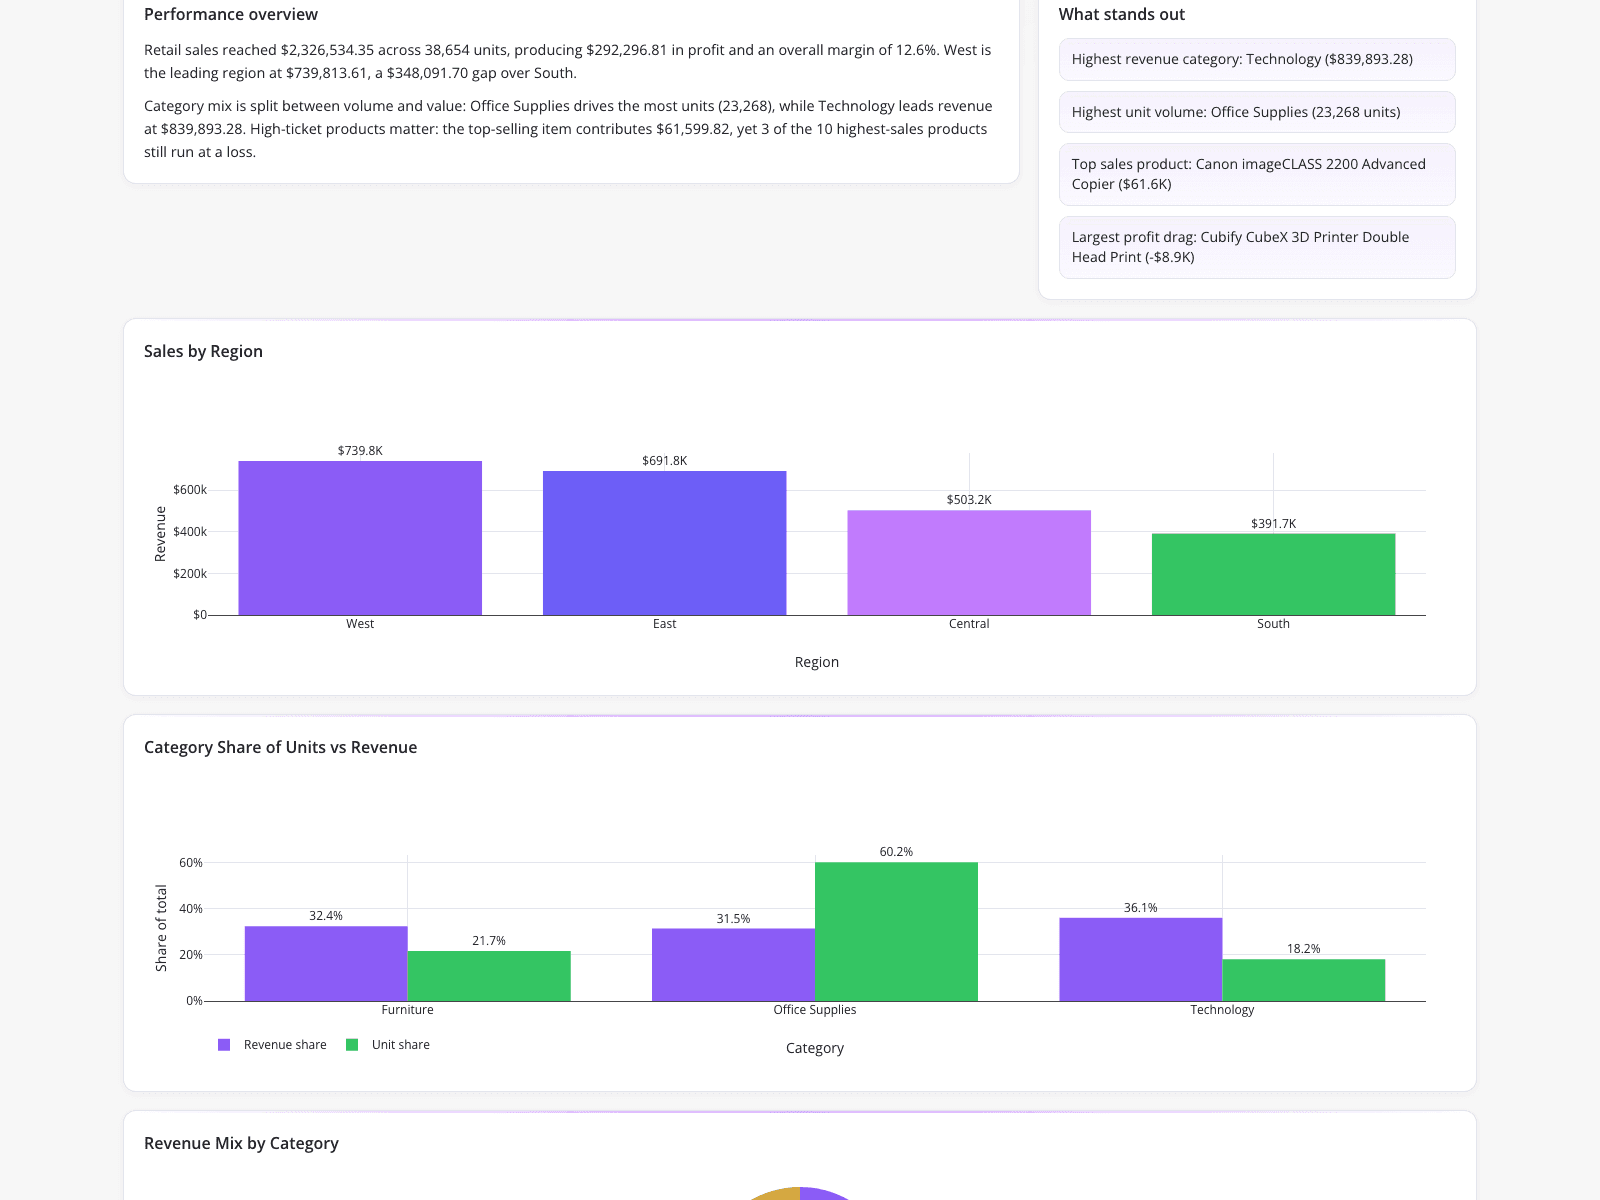Viewport: 1600px width, 1200px height.
Task: Select the 60% y-axis tick
Action: pos(191,863)
